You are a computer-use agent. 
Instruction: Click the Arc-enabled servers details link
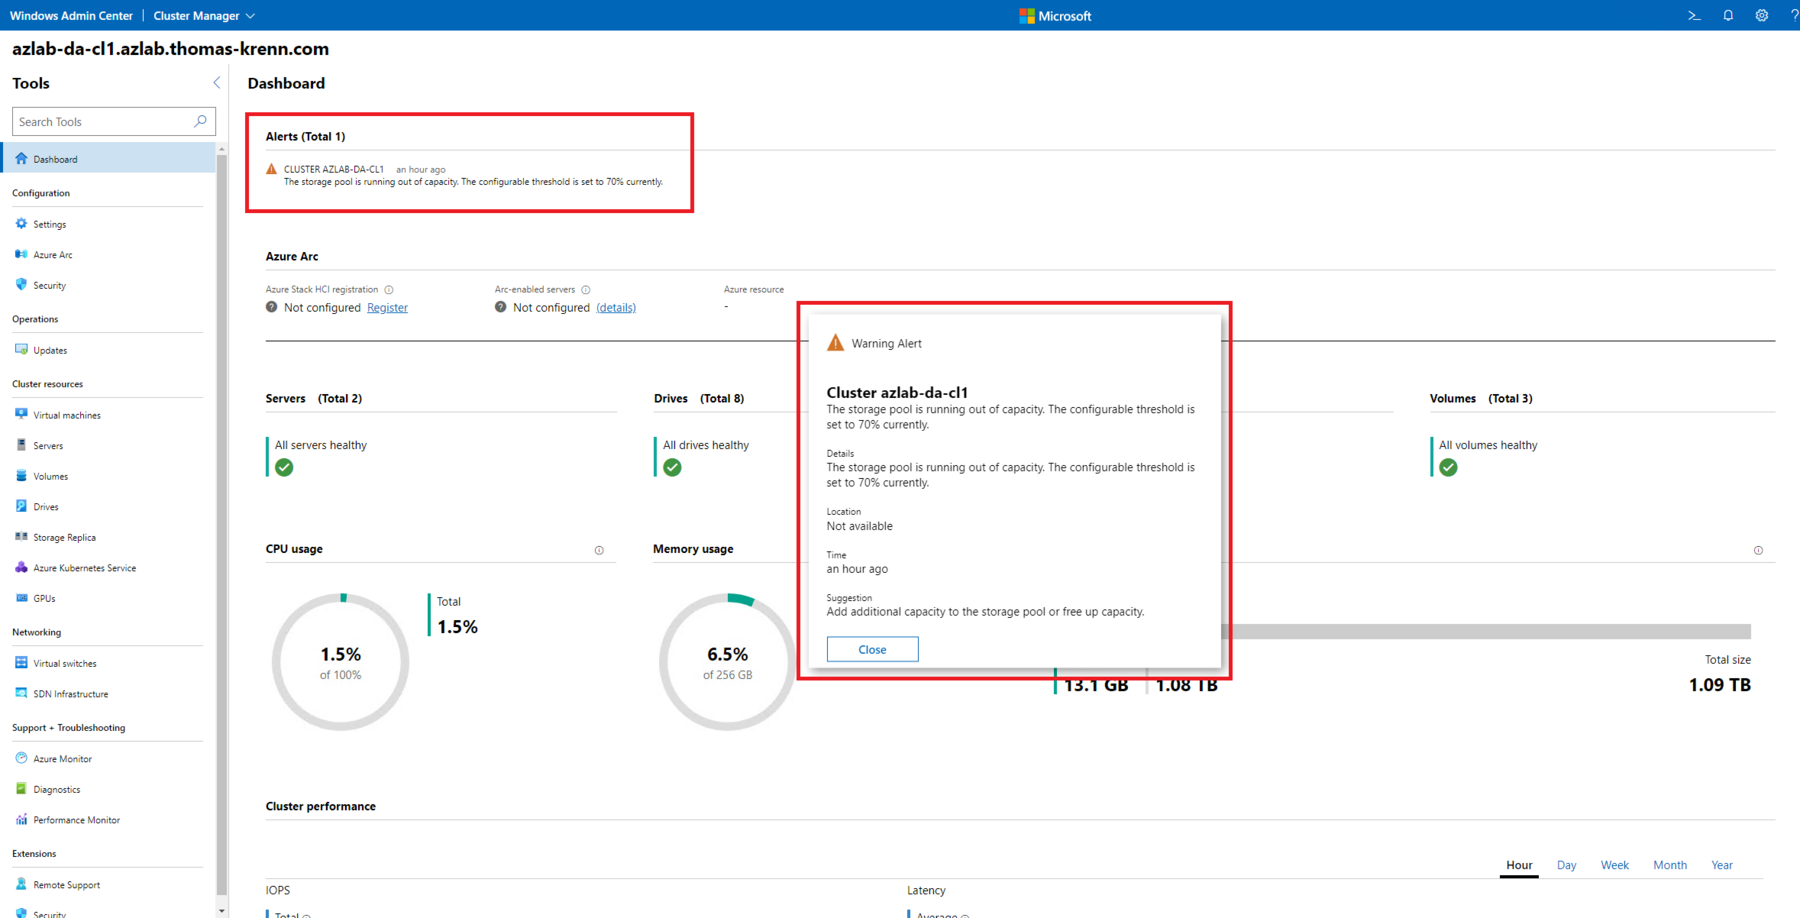[616, 308]
